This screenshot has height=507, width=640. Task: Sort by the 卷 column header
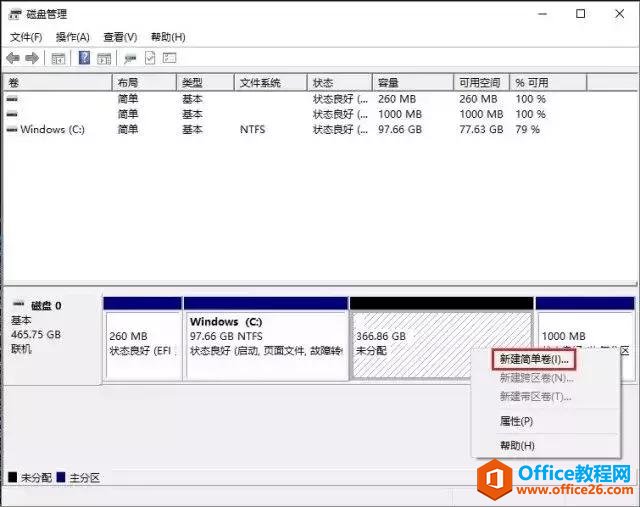58,83
